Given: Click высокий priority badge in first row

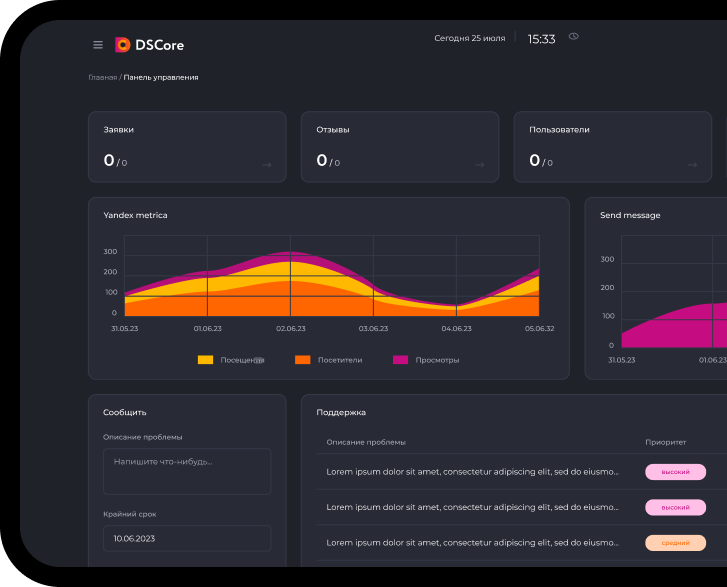Looking at the screenshot, I should click(x=675, y=472).
